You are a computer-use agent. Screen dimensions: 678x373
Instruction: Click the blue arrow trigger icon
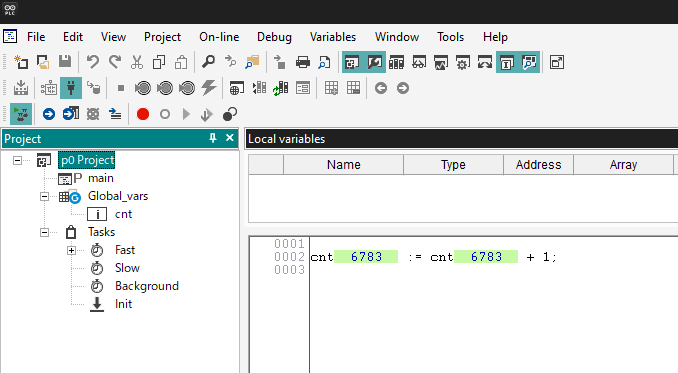[49, 114]
